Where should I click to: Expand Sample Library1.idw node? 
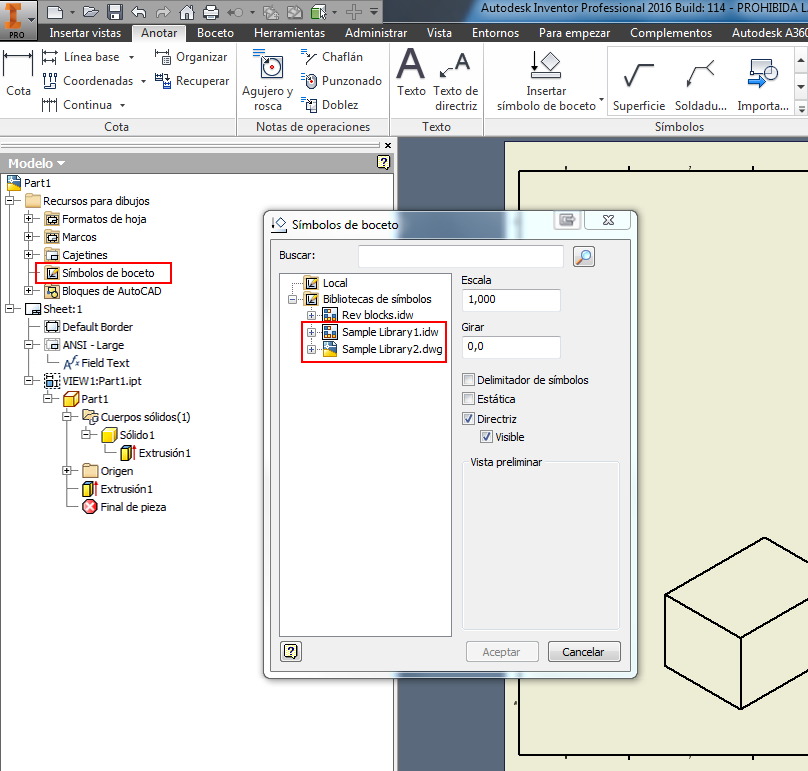pyautogui.click(x=311, y=332)
